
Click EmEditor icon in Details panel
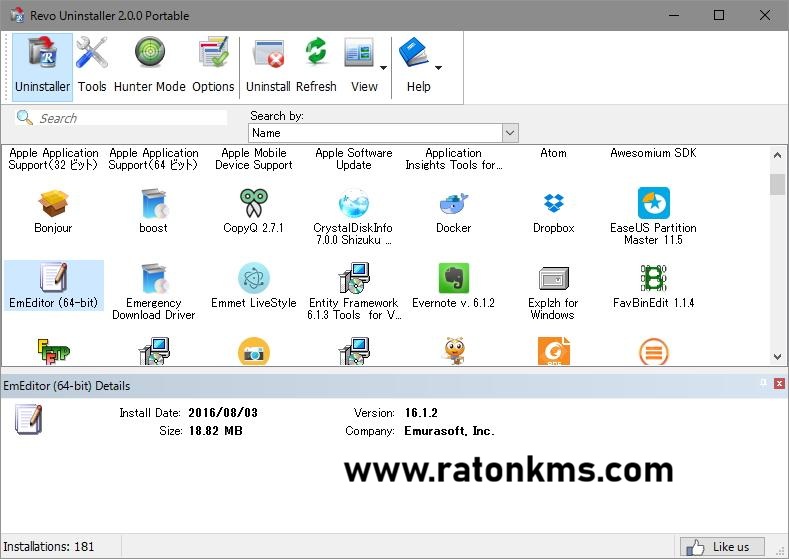pos(29,419)
